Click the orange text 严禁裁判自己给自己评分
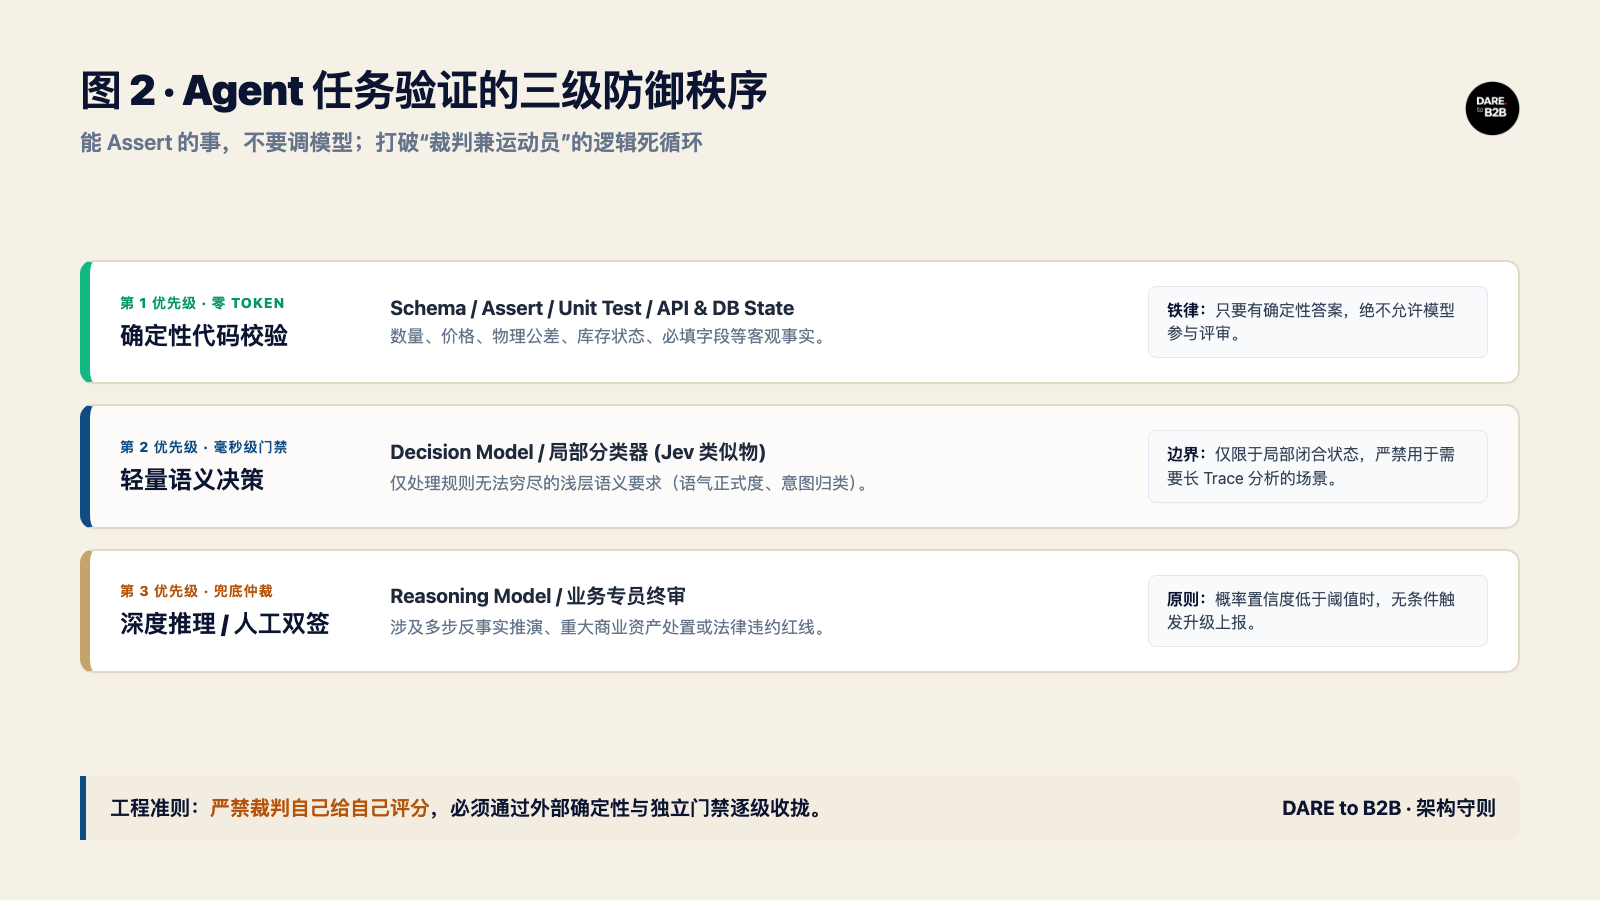This screenshot has width=1600, height=900. [320, 808]
